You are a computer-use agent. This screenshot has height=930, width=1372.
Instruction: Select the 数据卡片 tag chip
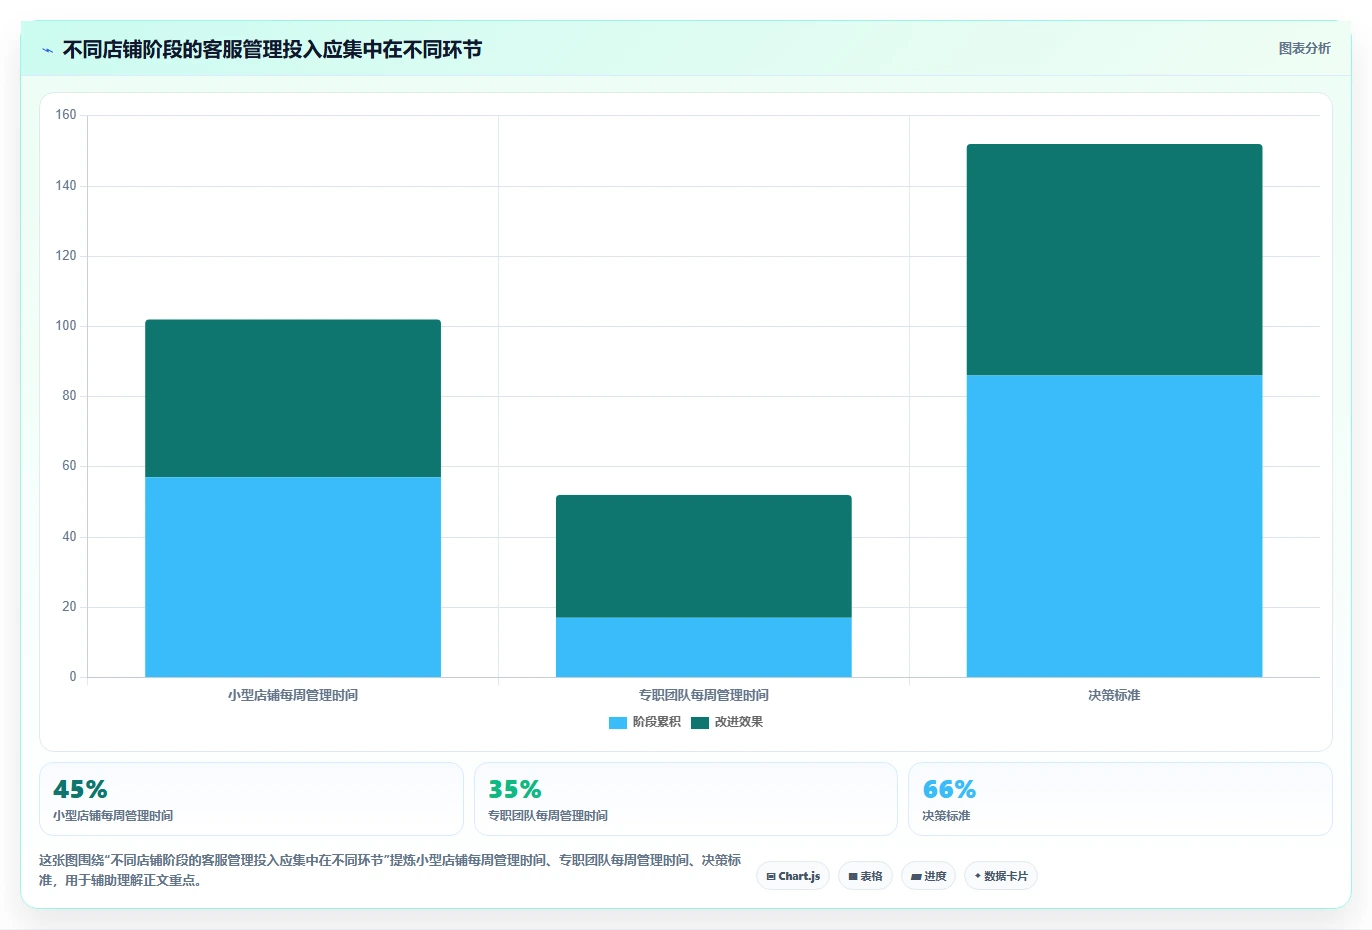coord(1000,876)
